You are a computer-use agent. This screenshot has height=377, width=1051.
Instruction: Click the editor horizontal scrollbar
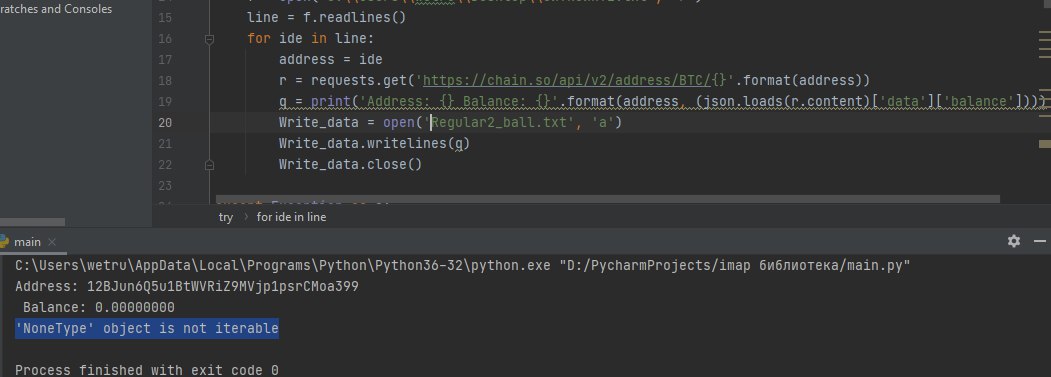coord(607,199)
